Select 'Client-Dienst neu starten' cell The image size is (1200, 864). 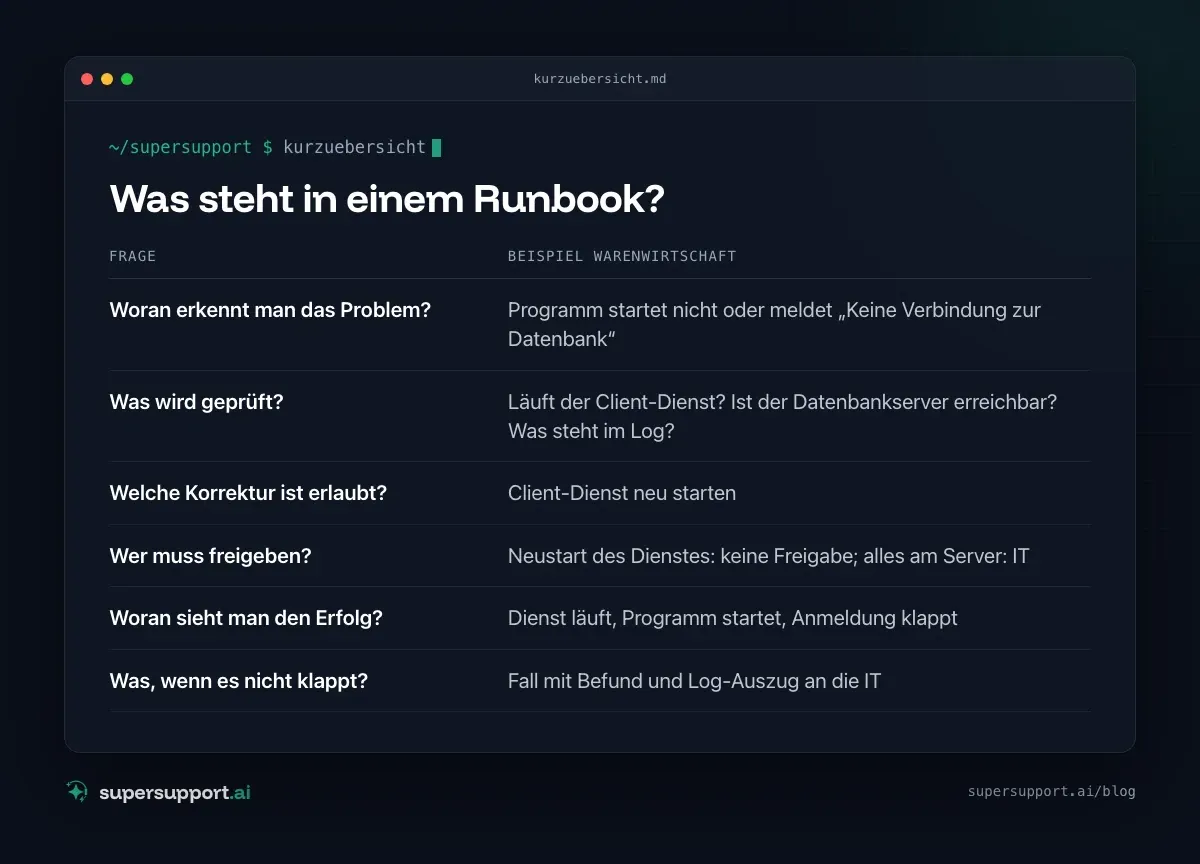point(622,493)
